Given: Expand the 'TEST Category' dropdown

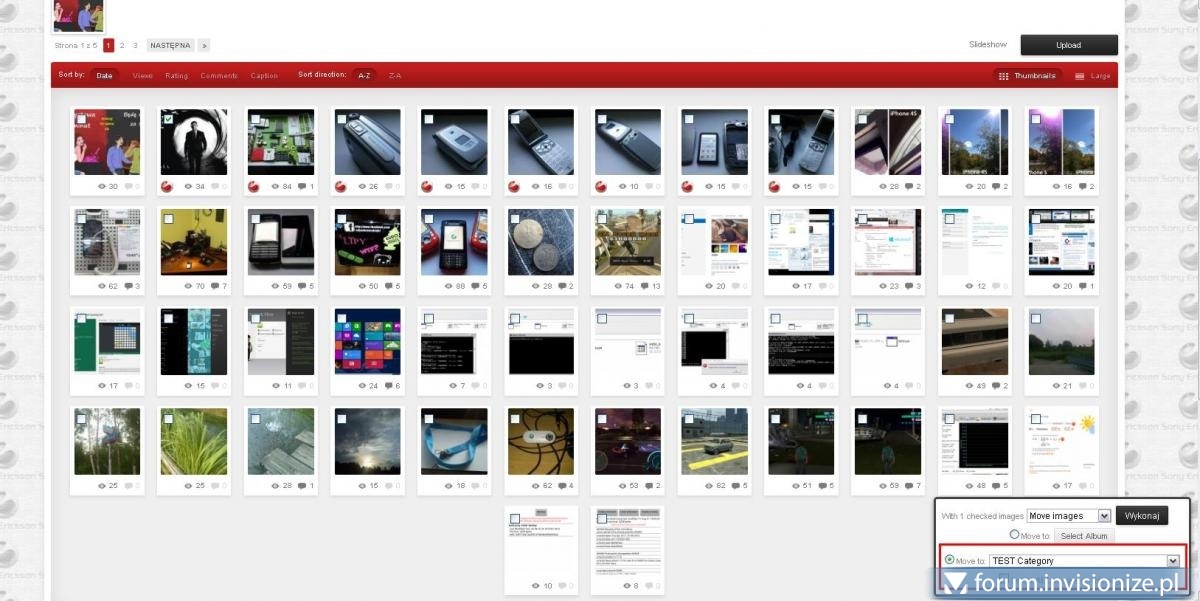Looking at the screenshot, I should pos(1173,561).
